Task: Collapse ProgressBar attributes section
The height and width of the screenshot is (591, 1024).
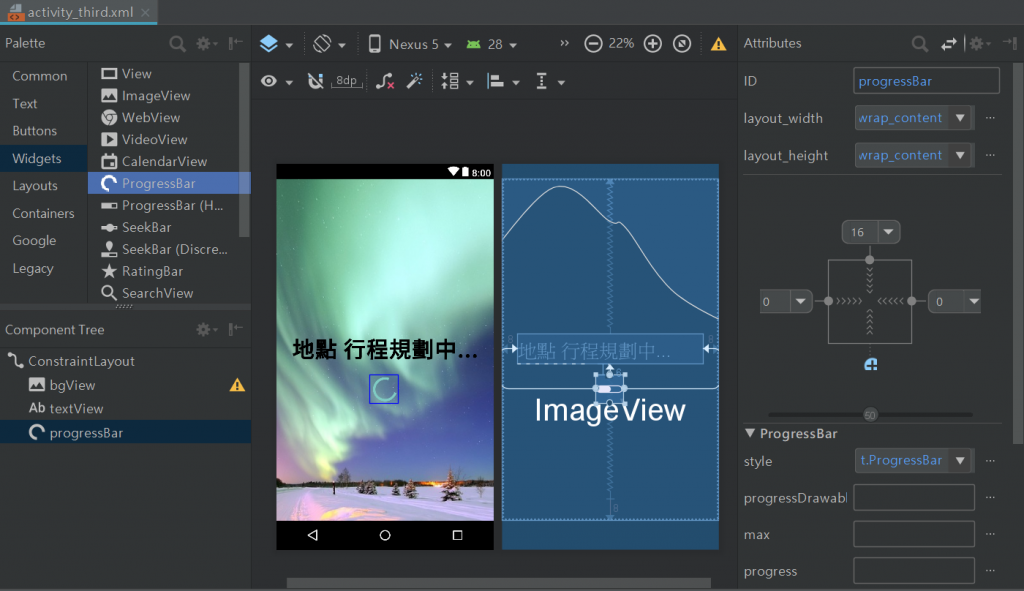Action: 750,433
